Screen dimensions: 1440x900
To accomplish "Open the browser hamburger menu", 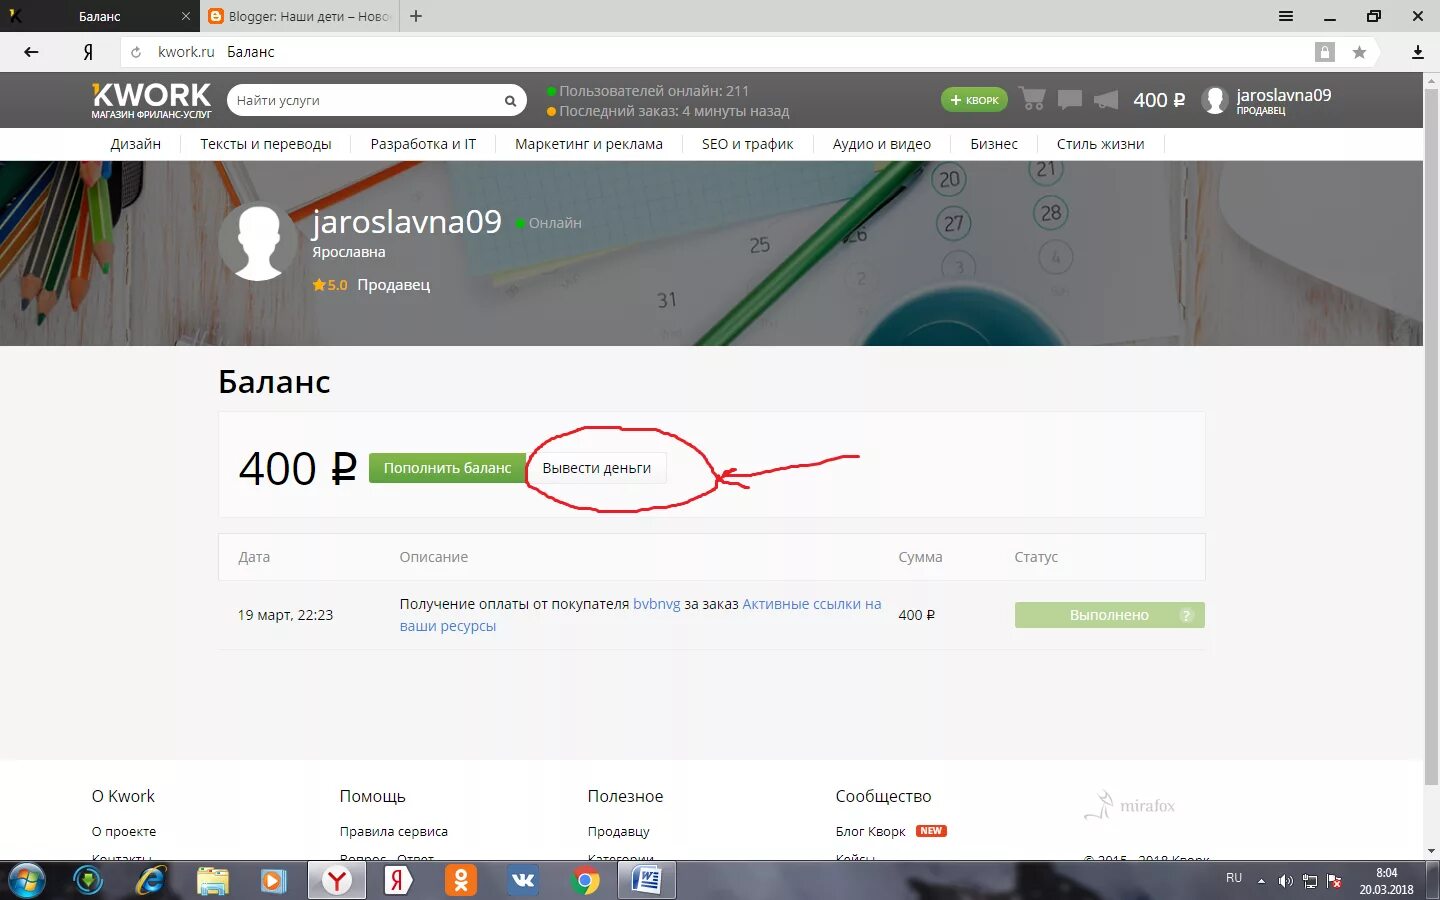I will tap(1286, 16).
